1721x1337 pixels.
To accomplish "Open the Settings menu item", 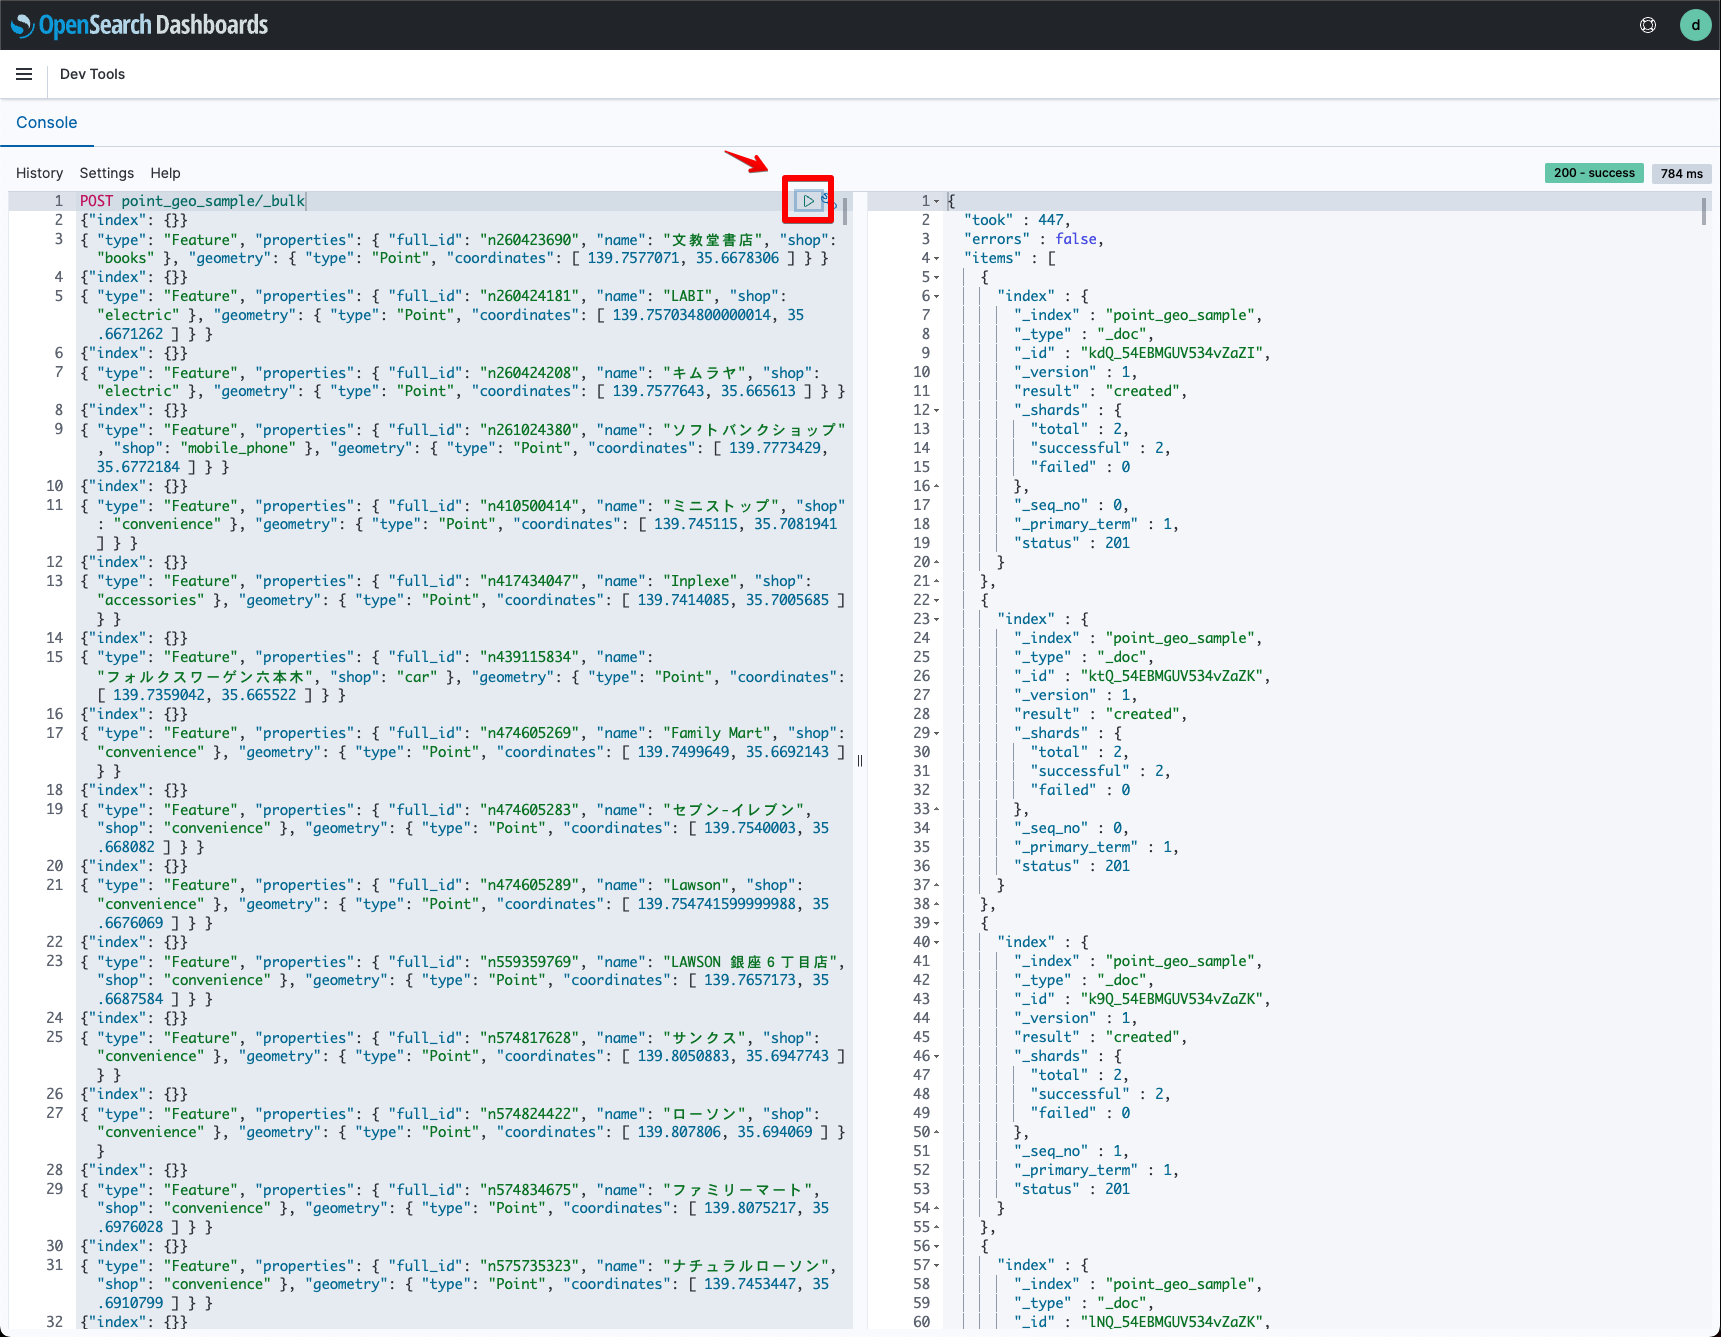I will point(106,173).
